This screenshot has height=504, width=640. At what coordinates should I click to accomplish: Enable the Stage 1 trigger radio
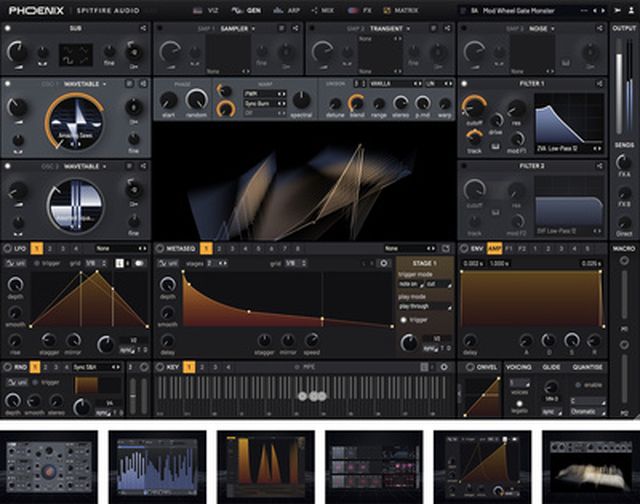pos(404,320)
